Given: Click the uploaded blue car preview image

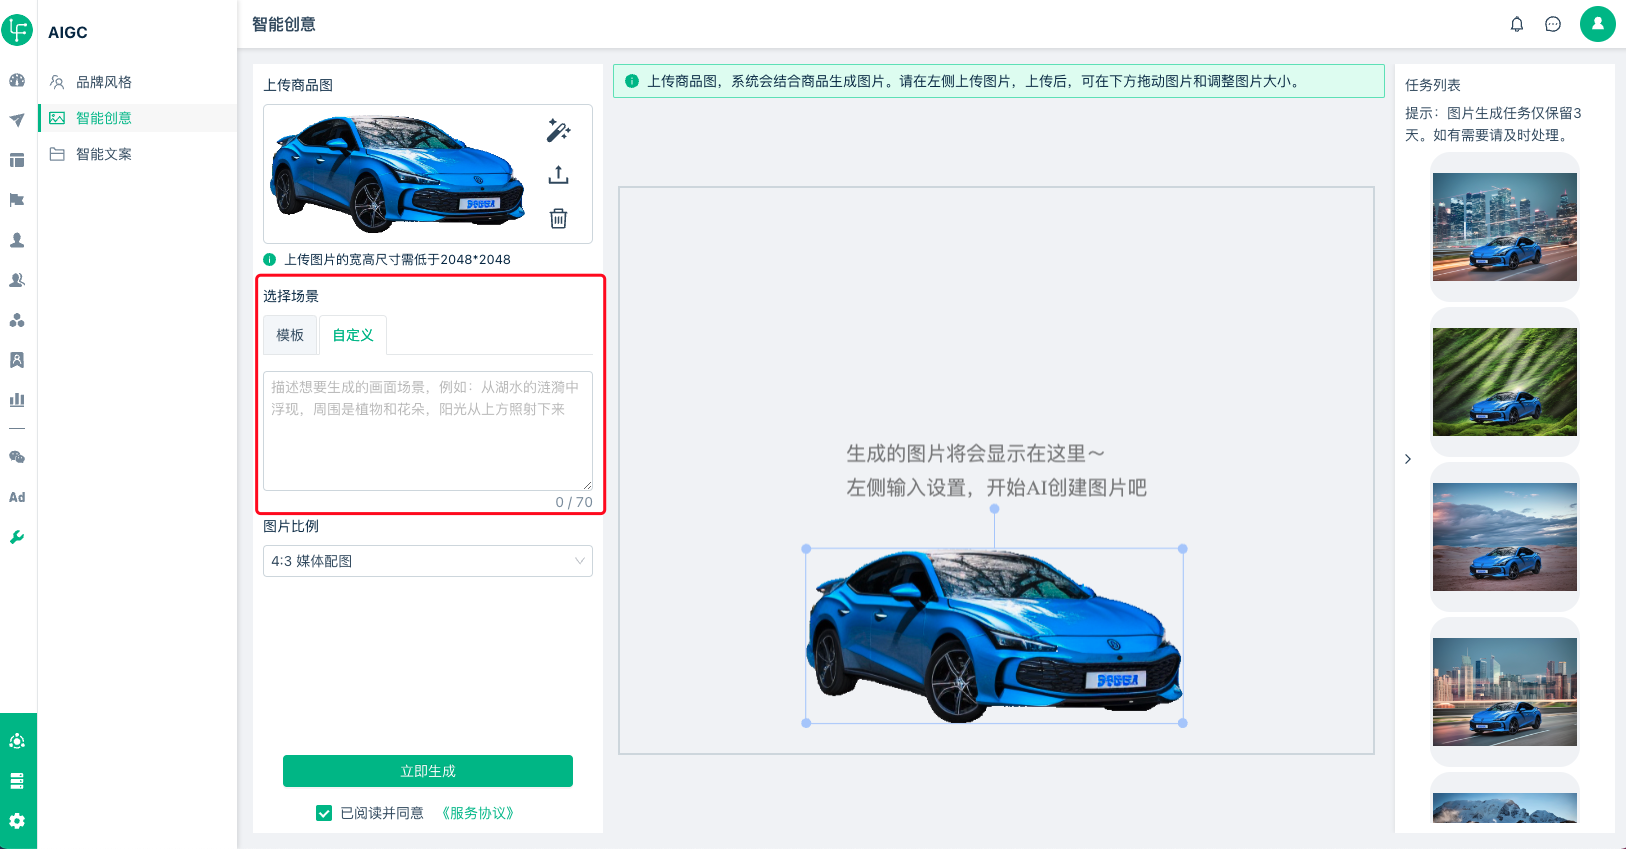Looking at the screenshot, I should (398, 174).
